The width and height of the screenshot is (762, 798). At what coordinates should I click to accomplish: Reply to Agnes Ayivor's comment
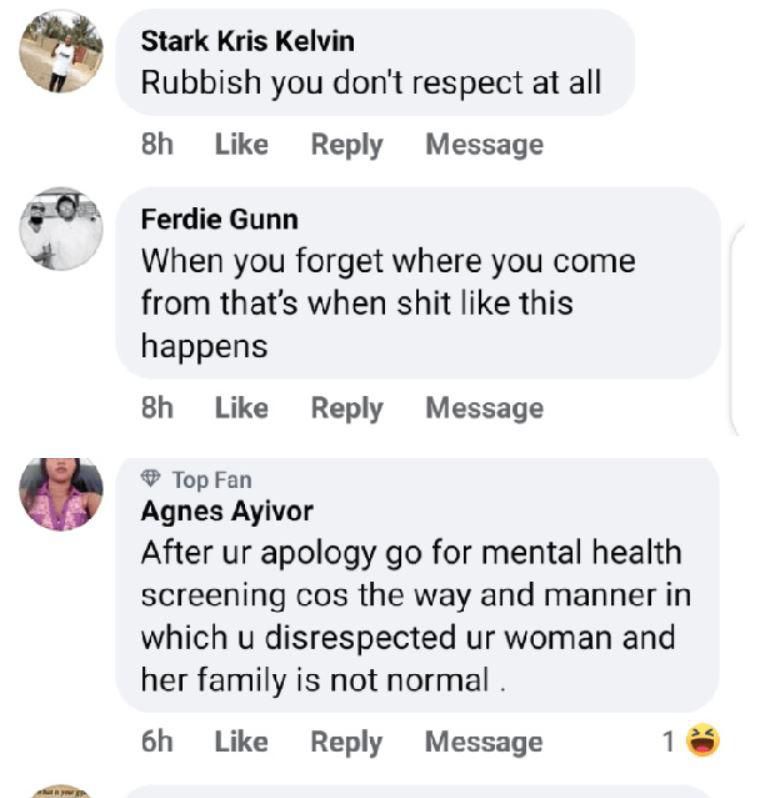pos(346,741)
